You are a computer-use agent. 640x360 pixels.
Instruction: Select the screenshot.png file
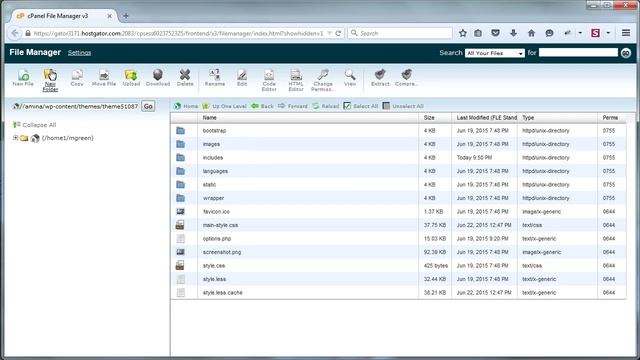click(x=398, y=252)
